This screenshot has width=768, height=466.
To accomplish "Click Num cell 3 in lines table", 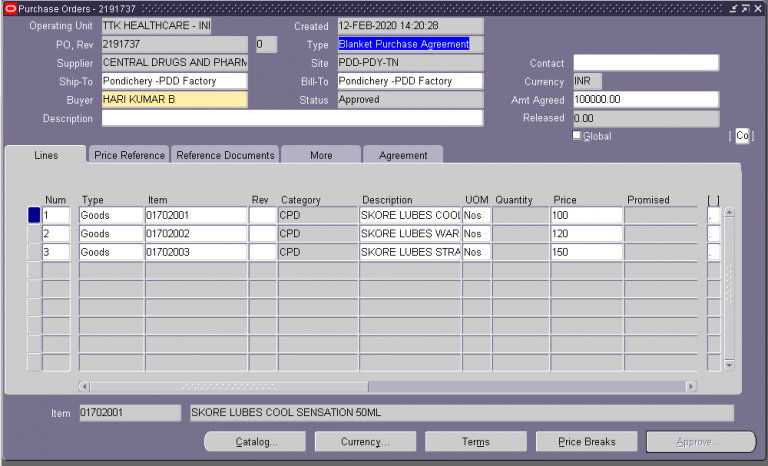I will coord(56,252).
